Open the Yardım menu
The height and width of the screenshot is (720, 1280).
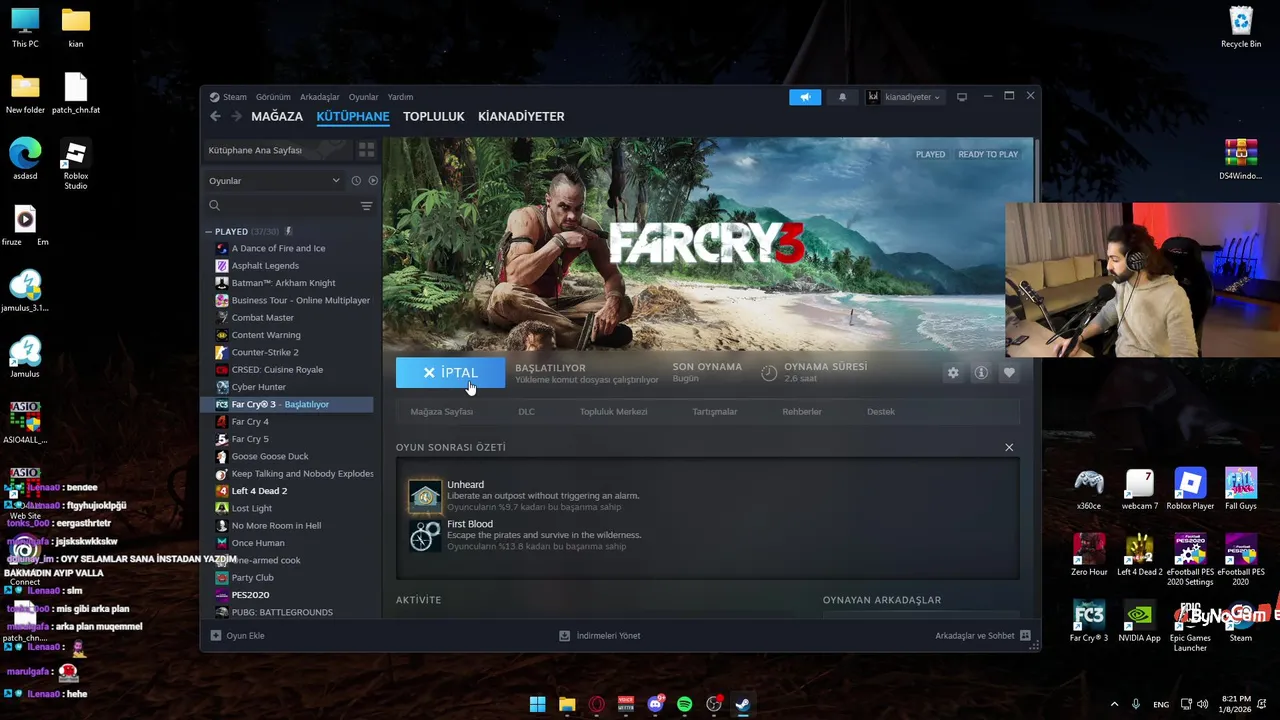pos(400,97)
